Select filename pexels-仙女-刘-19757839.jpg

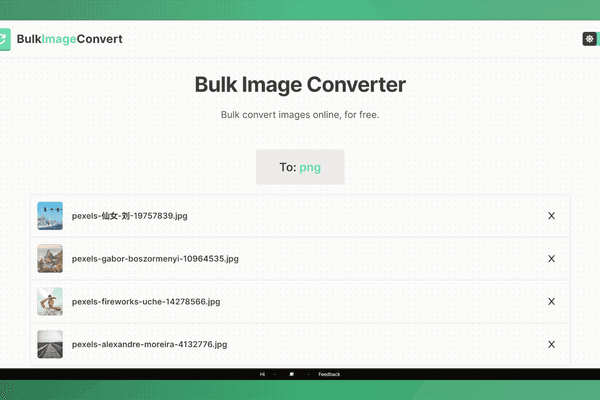130,216
